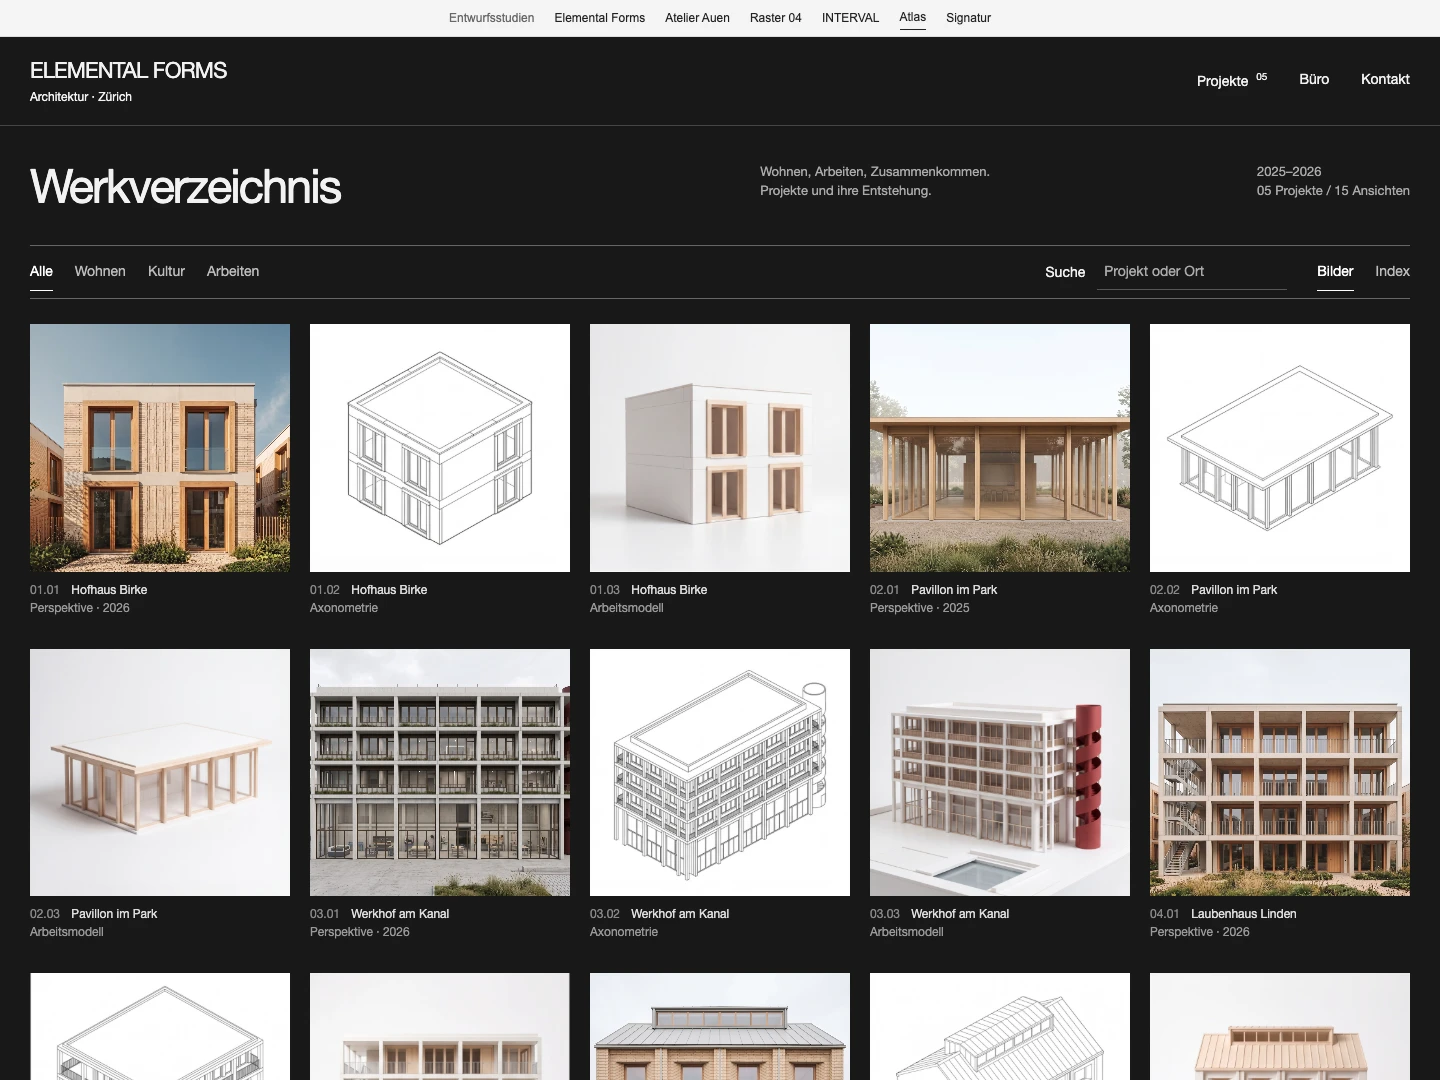Click the 'Perspektive · 2025' caption line
This screenshot has width=1440, height=1080.
(919, 608)
